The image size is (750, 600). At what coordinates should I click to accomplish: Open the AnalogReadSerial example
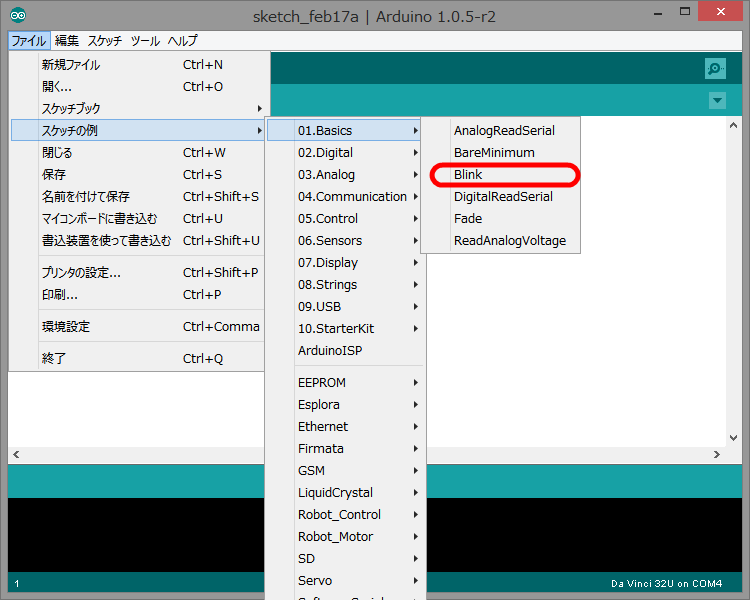[x=501, y=131]
